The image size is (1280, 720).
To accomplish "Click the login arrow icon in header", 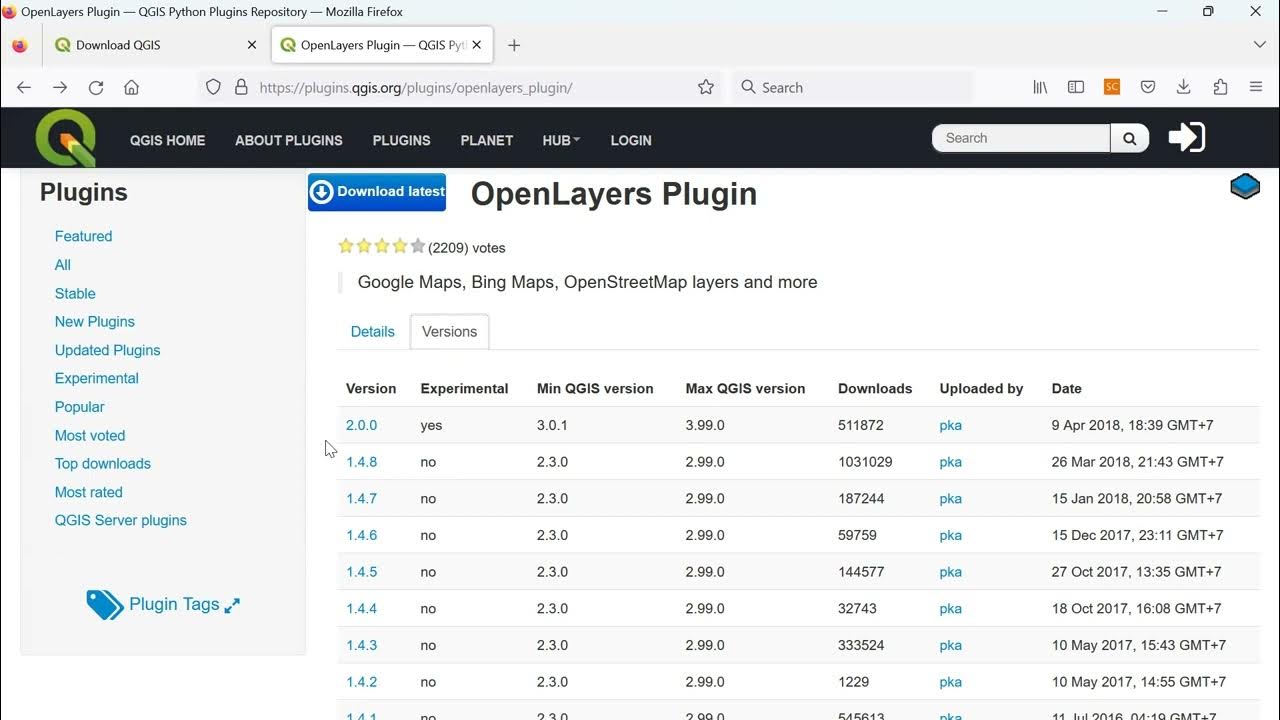I will point(1186,138).
